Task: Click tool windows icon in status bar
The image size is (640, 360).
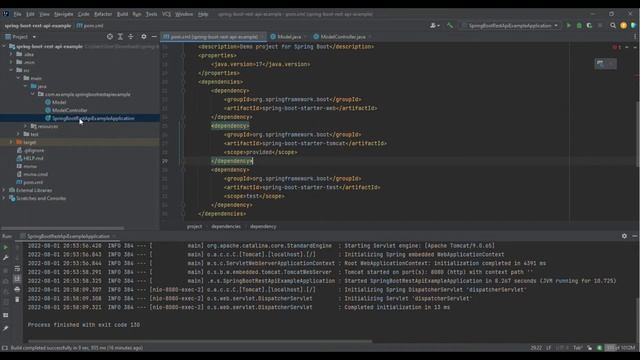Action: [x=4, y=348]
